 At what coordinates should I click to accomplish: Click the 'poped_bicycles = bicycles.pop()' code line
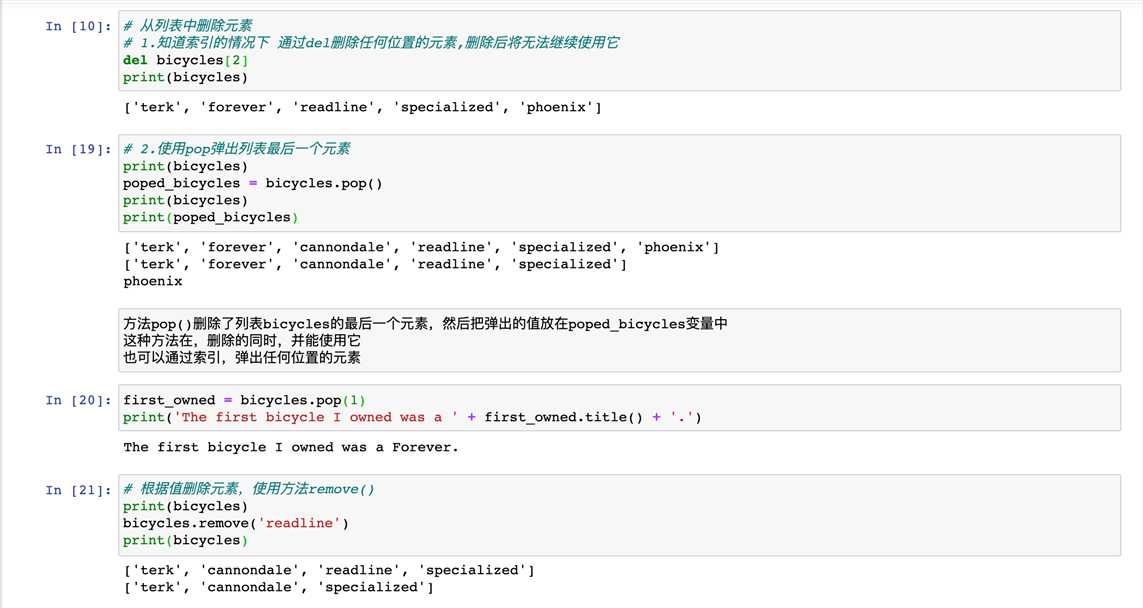click(x=253, y=183)
